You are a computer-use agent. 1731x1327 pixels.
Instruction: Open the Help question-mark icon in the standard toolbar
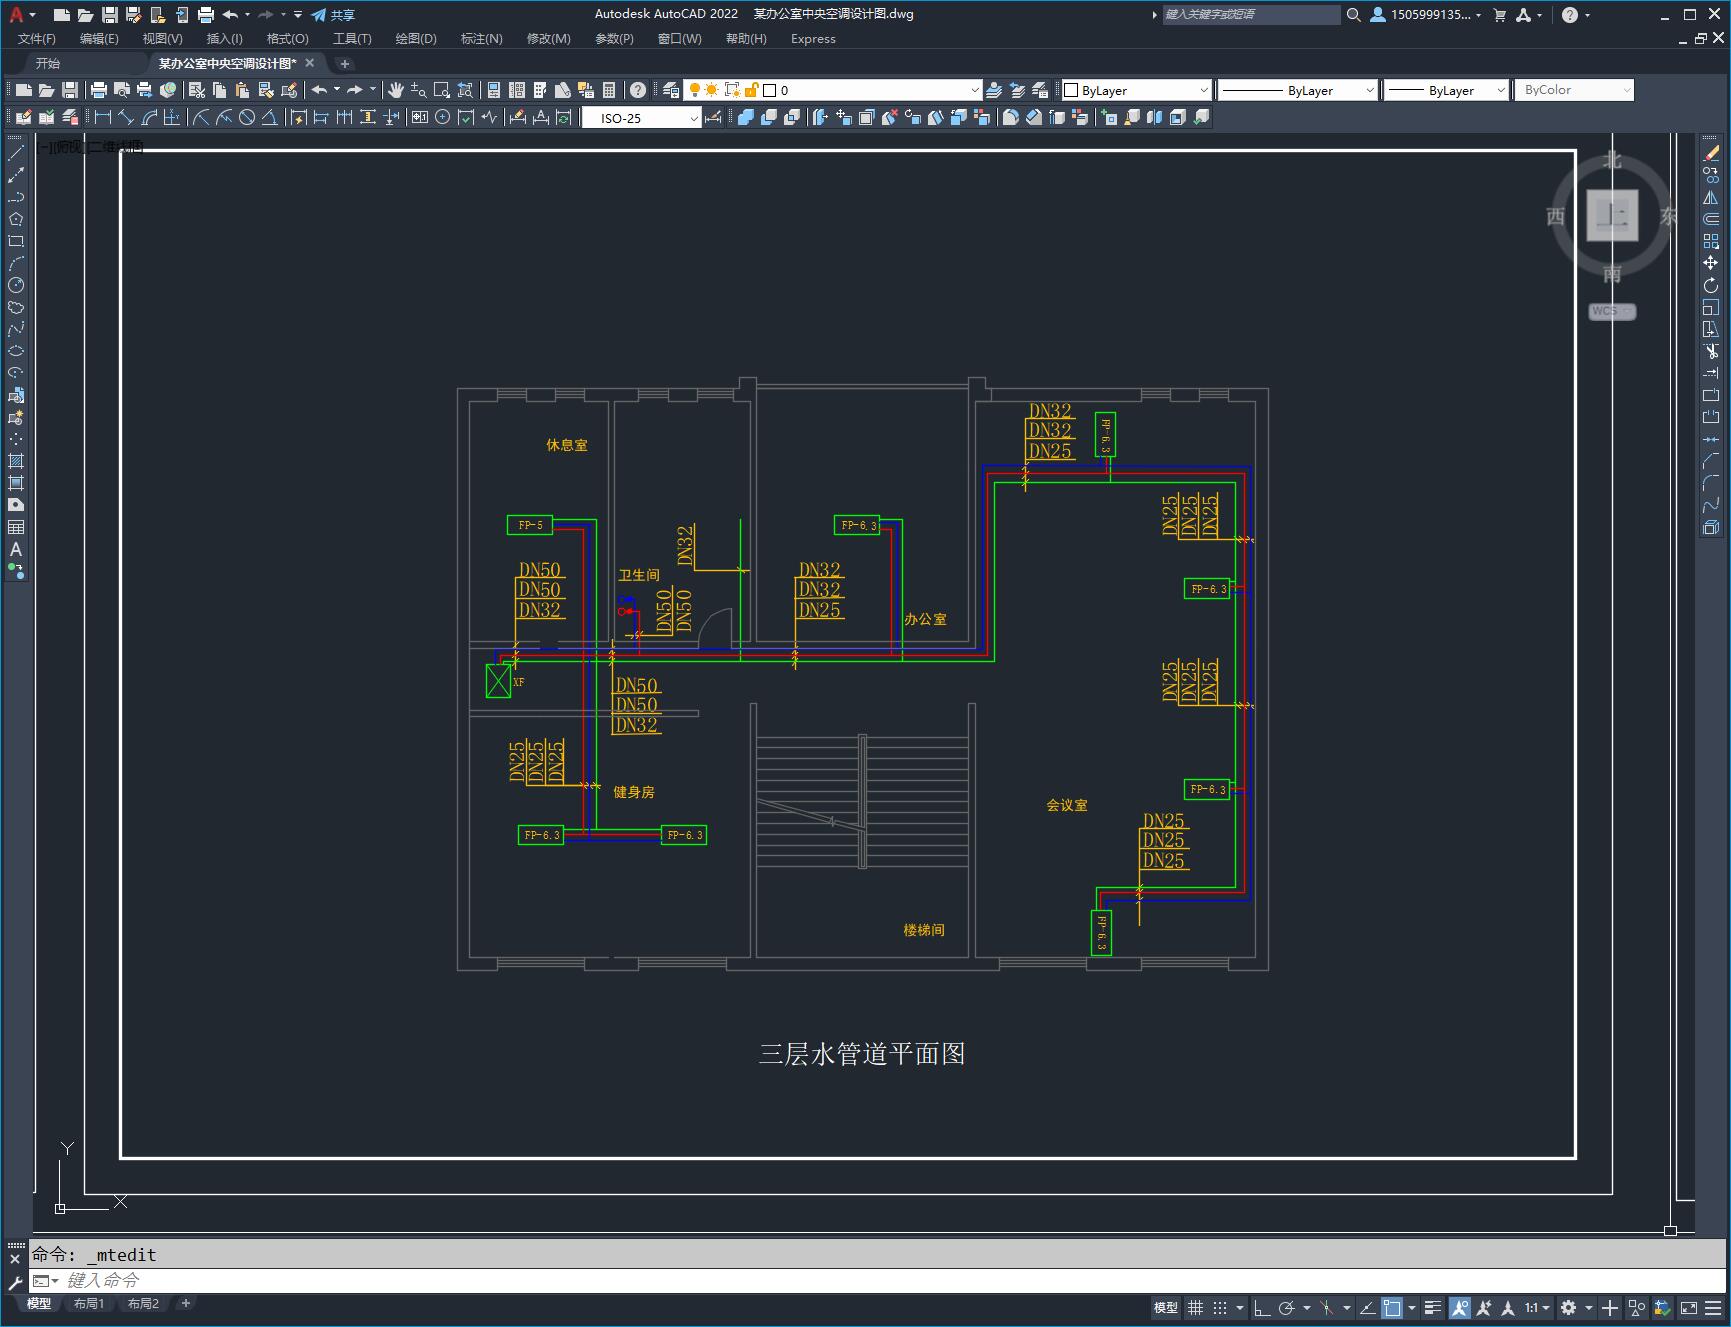coord(638,90)
